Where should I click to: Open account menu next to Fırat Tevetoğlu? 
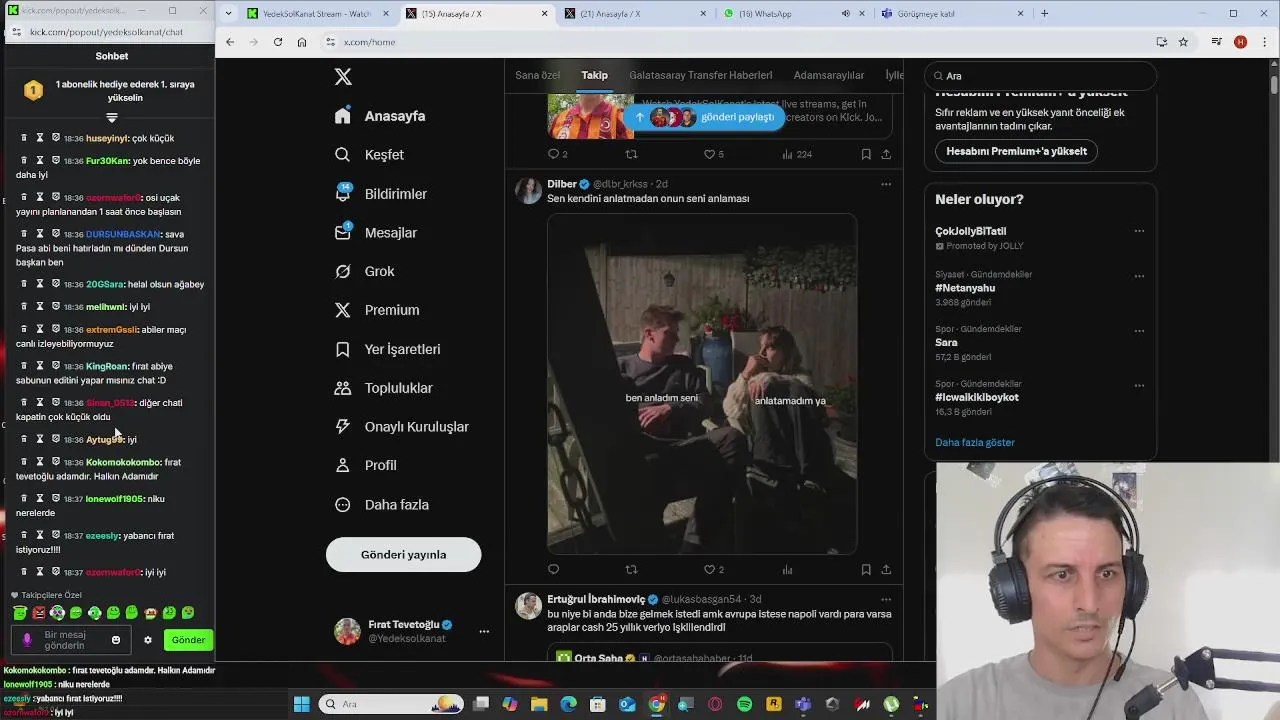(x=484, y=631)
